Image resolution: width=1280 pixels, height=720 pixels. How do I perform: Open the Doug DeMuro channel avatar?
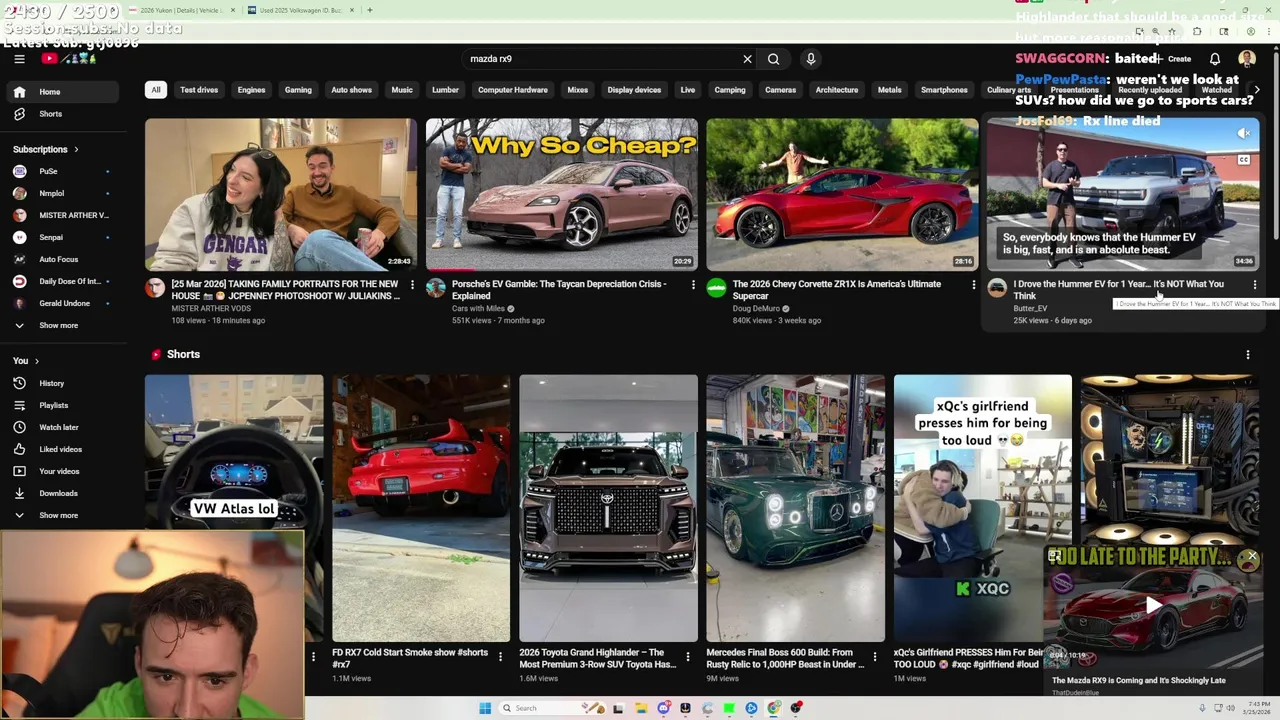click(716, 288)
